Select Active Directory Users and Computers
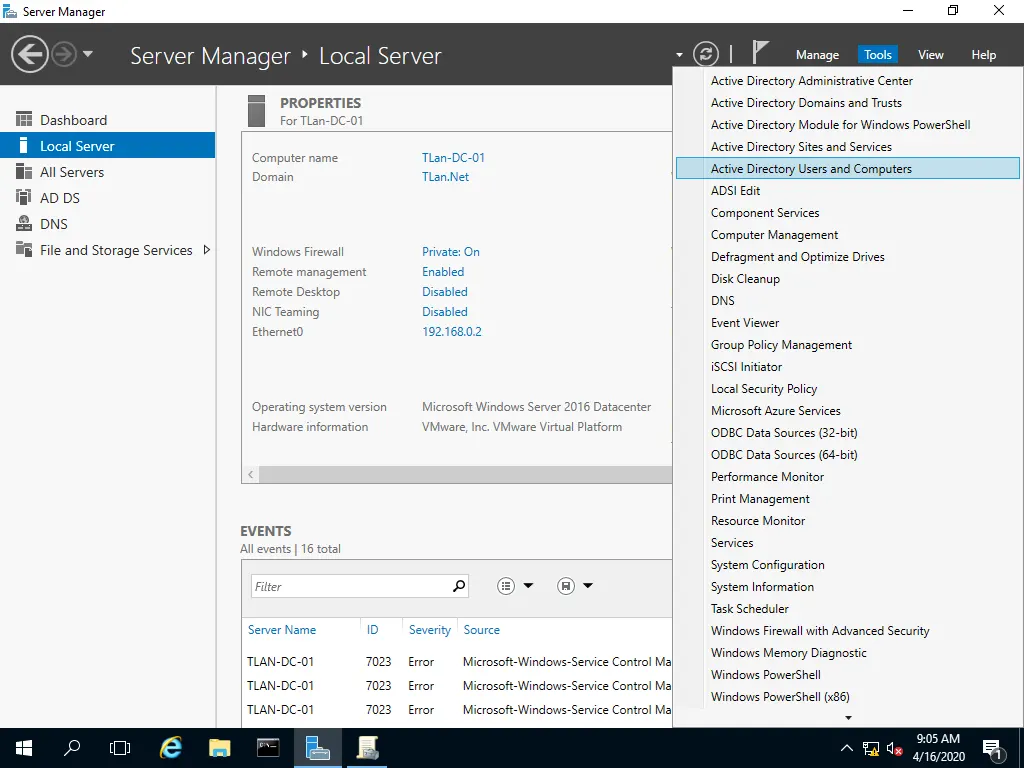This screenshot has height=768, width=1024. point(811,169)
